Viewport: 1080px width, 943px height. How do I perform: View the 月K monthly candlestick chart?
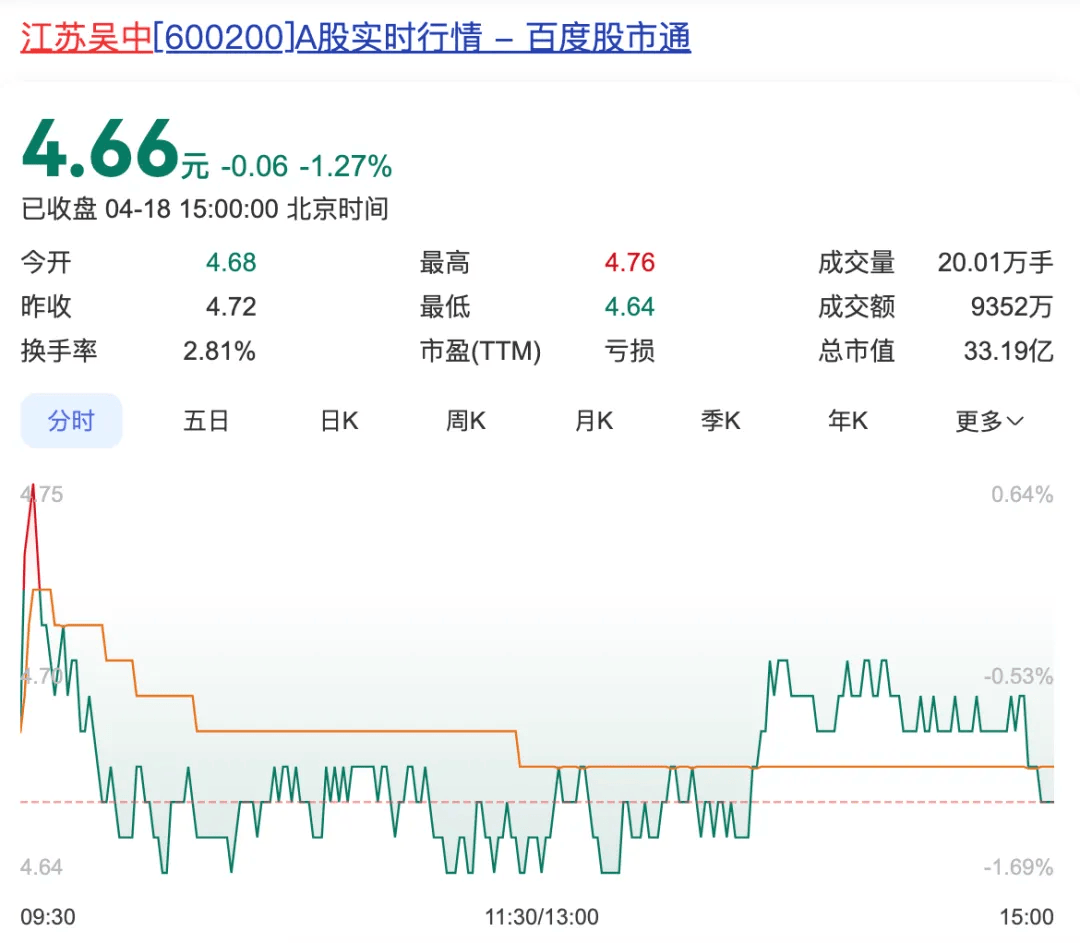click(x=593, y=420)
